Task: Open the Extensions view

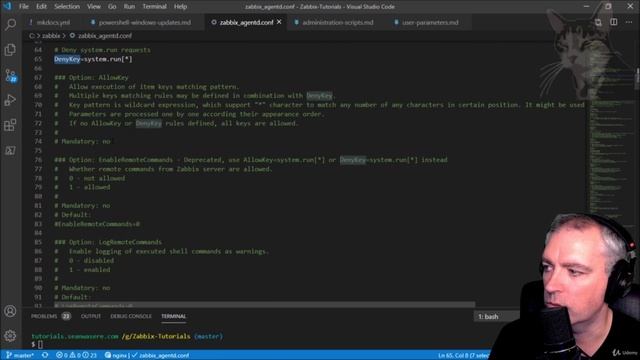Action: [10, 125]
